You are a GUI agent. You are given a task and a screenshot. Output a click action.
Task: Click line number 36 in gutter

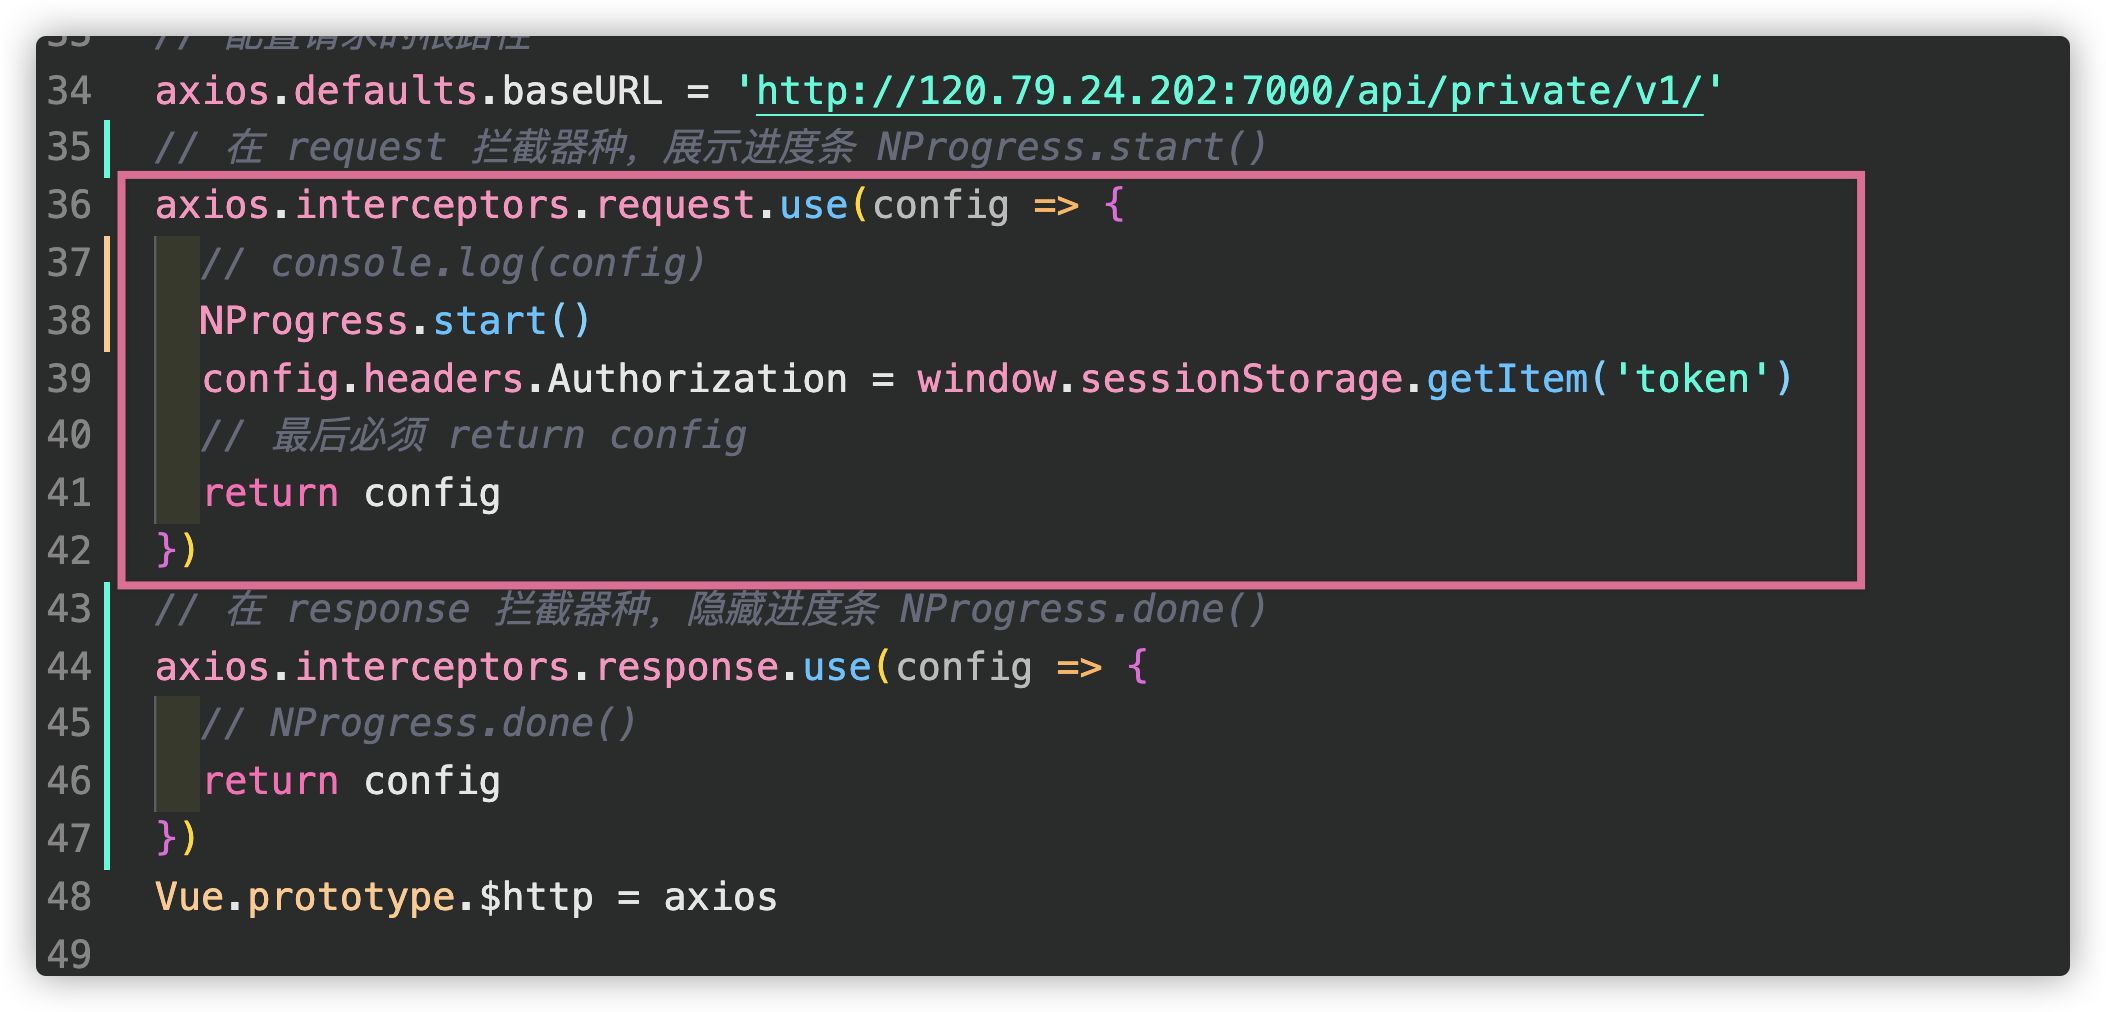point(69,205)
